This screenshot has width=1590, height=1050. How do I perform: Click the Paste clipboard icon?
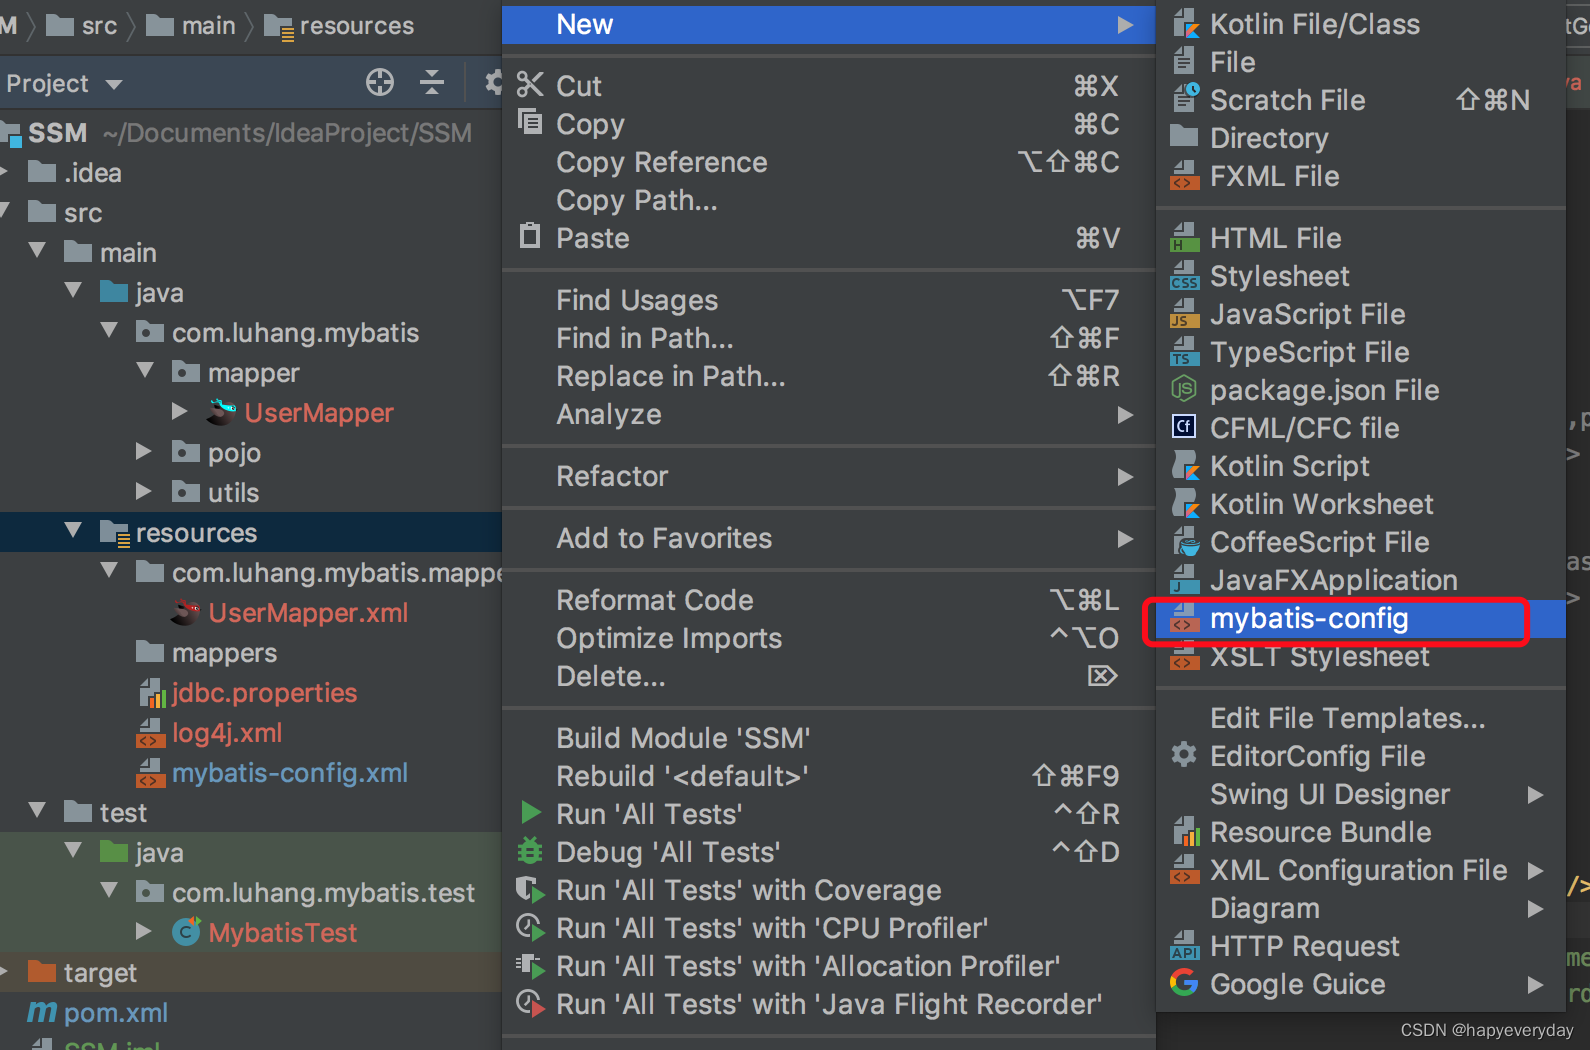tap(530, 237)
